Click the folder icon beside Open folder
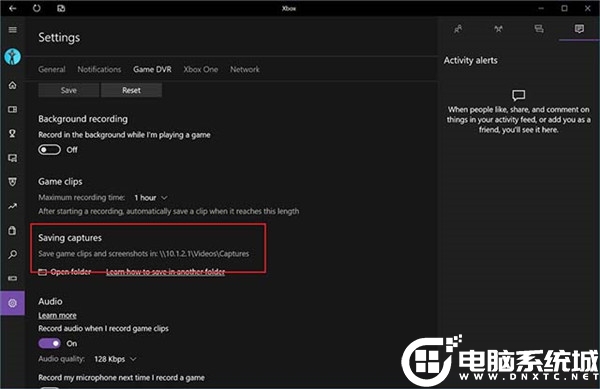The width and height of the screenshot is (600, 389). coord(42,272)
